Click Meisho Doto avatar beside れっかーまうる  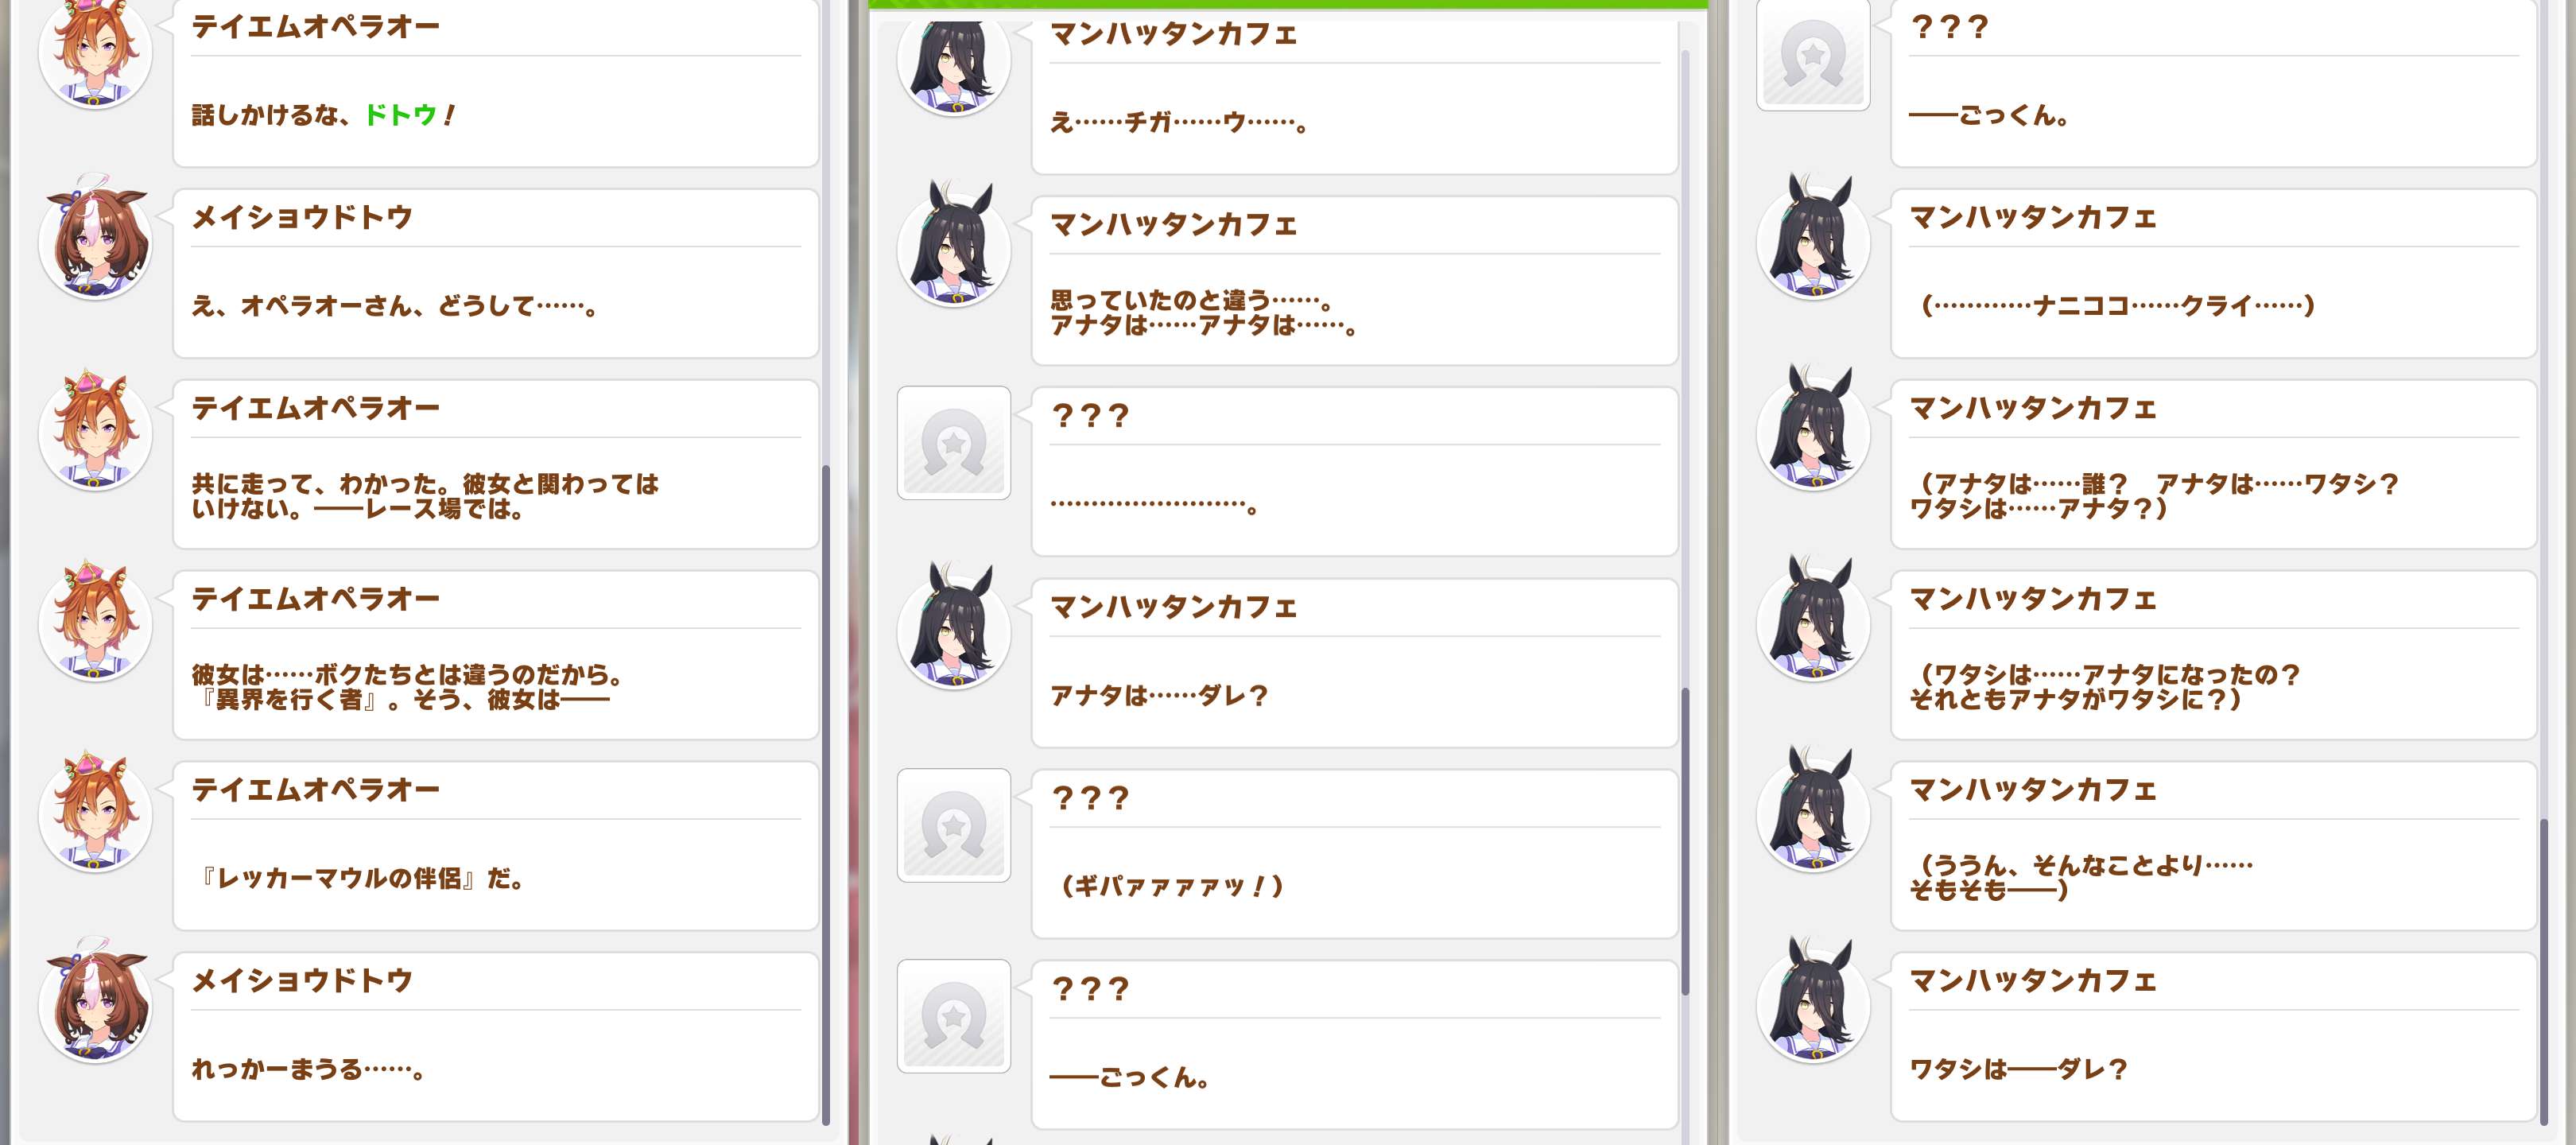(95, 1004)
